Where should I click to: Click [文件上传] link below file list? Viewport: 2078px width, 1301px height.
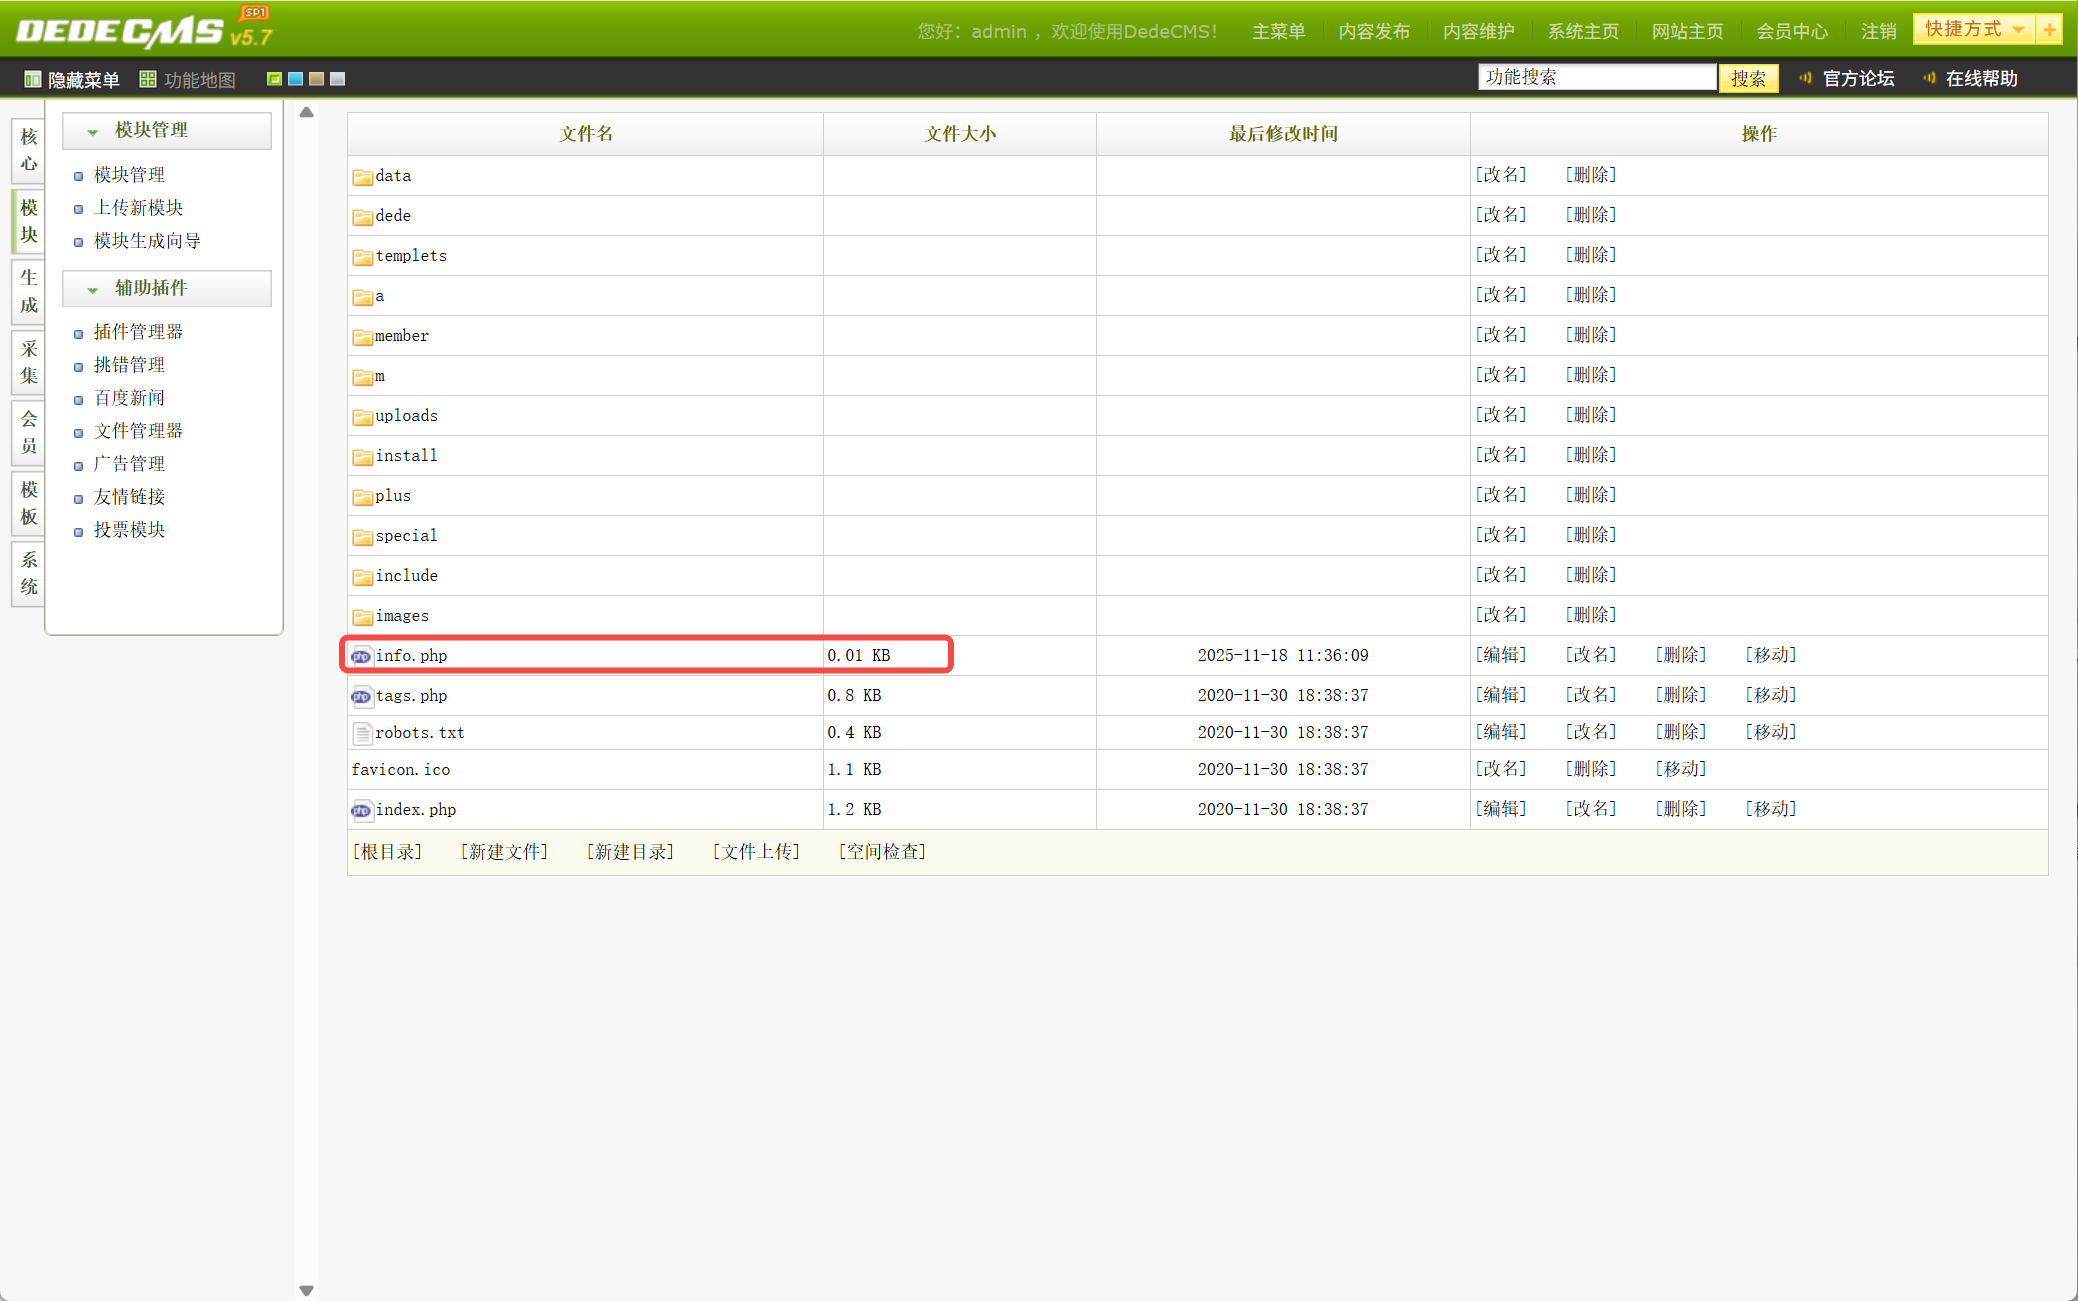tap(756, 851)
